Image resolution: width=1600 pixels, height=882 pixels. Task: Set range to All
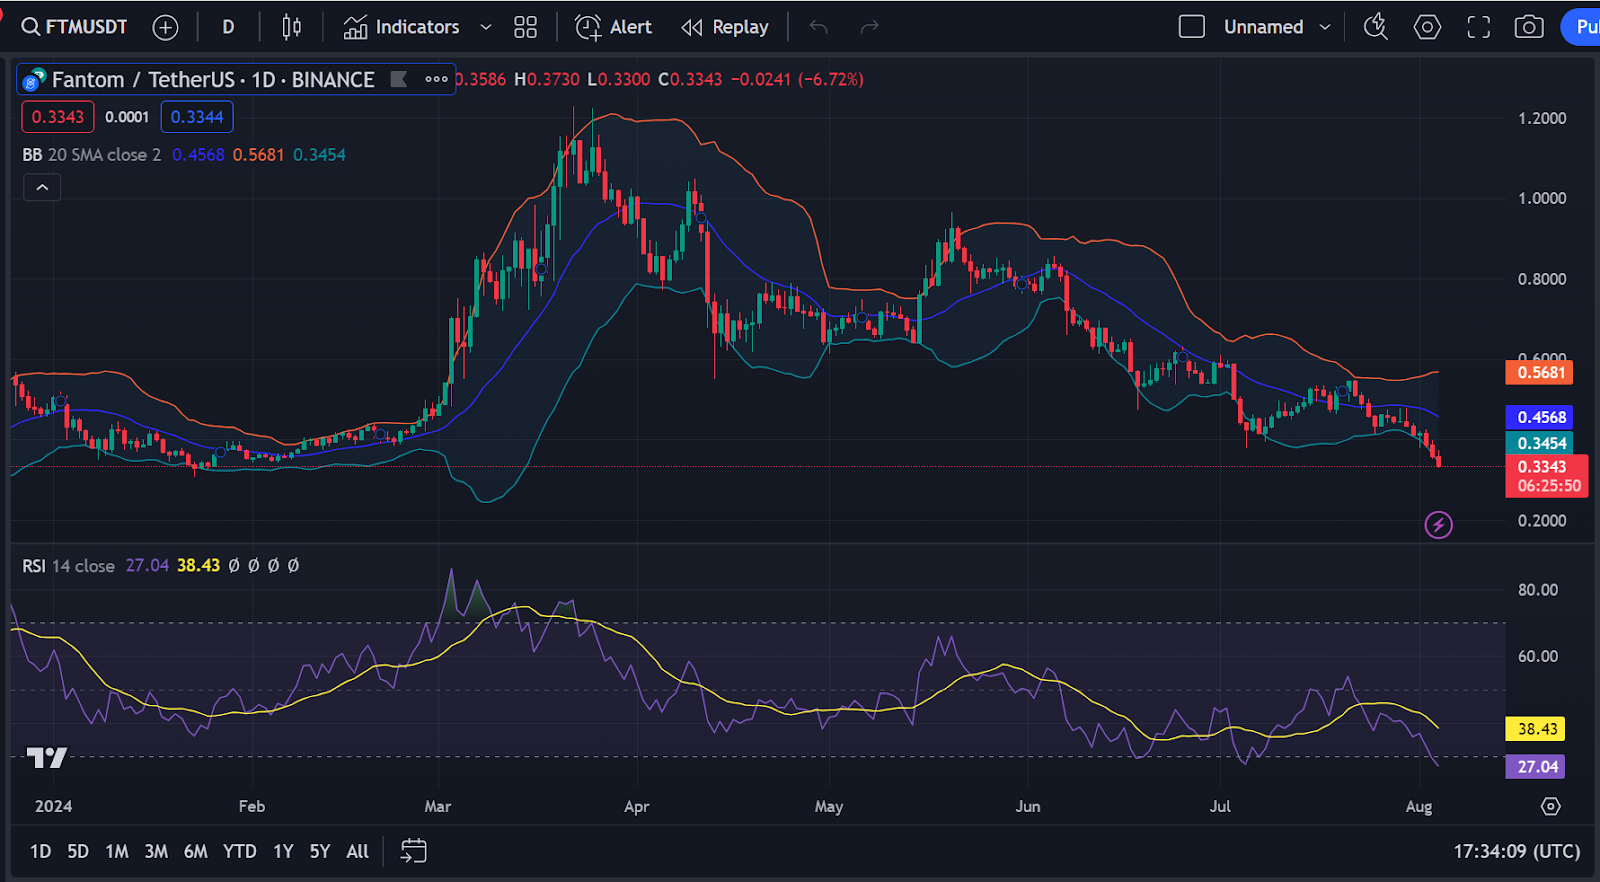pos(357,851)
